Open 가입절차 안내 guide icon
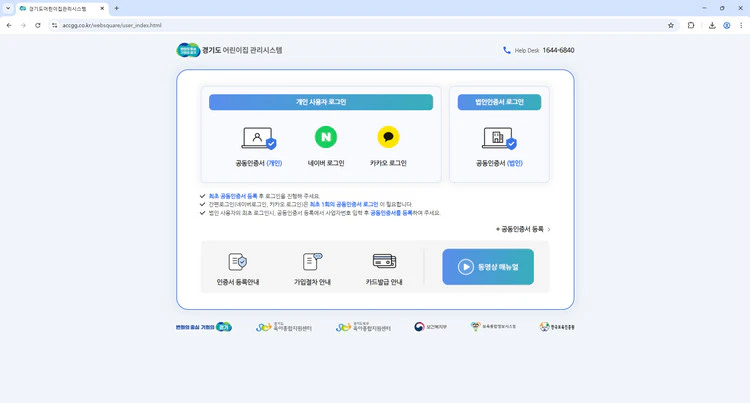 312,261
